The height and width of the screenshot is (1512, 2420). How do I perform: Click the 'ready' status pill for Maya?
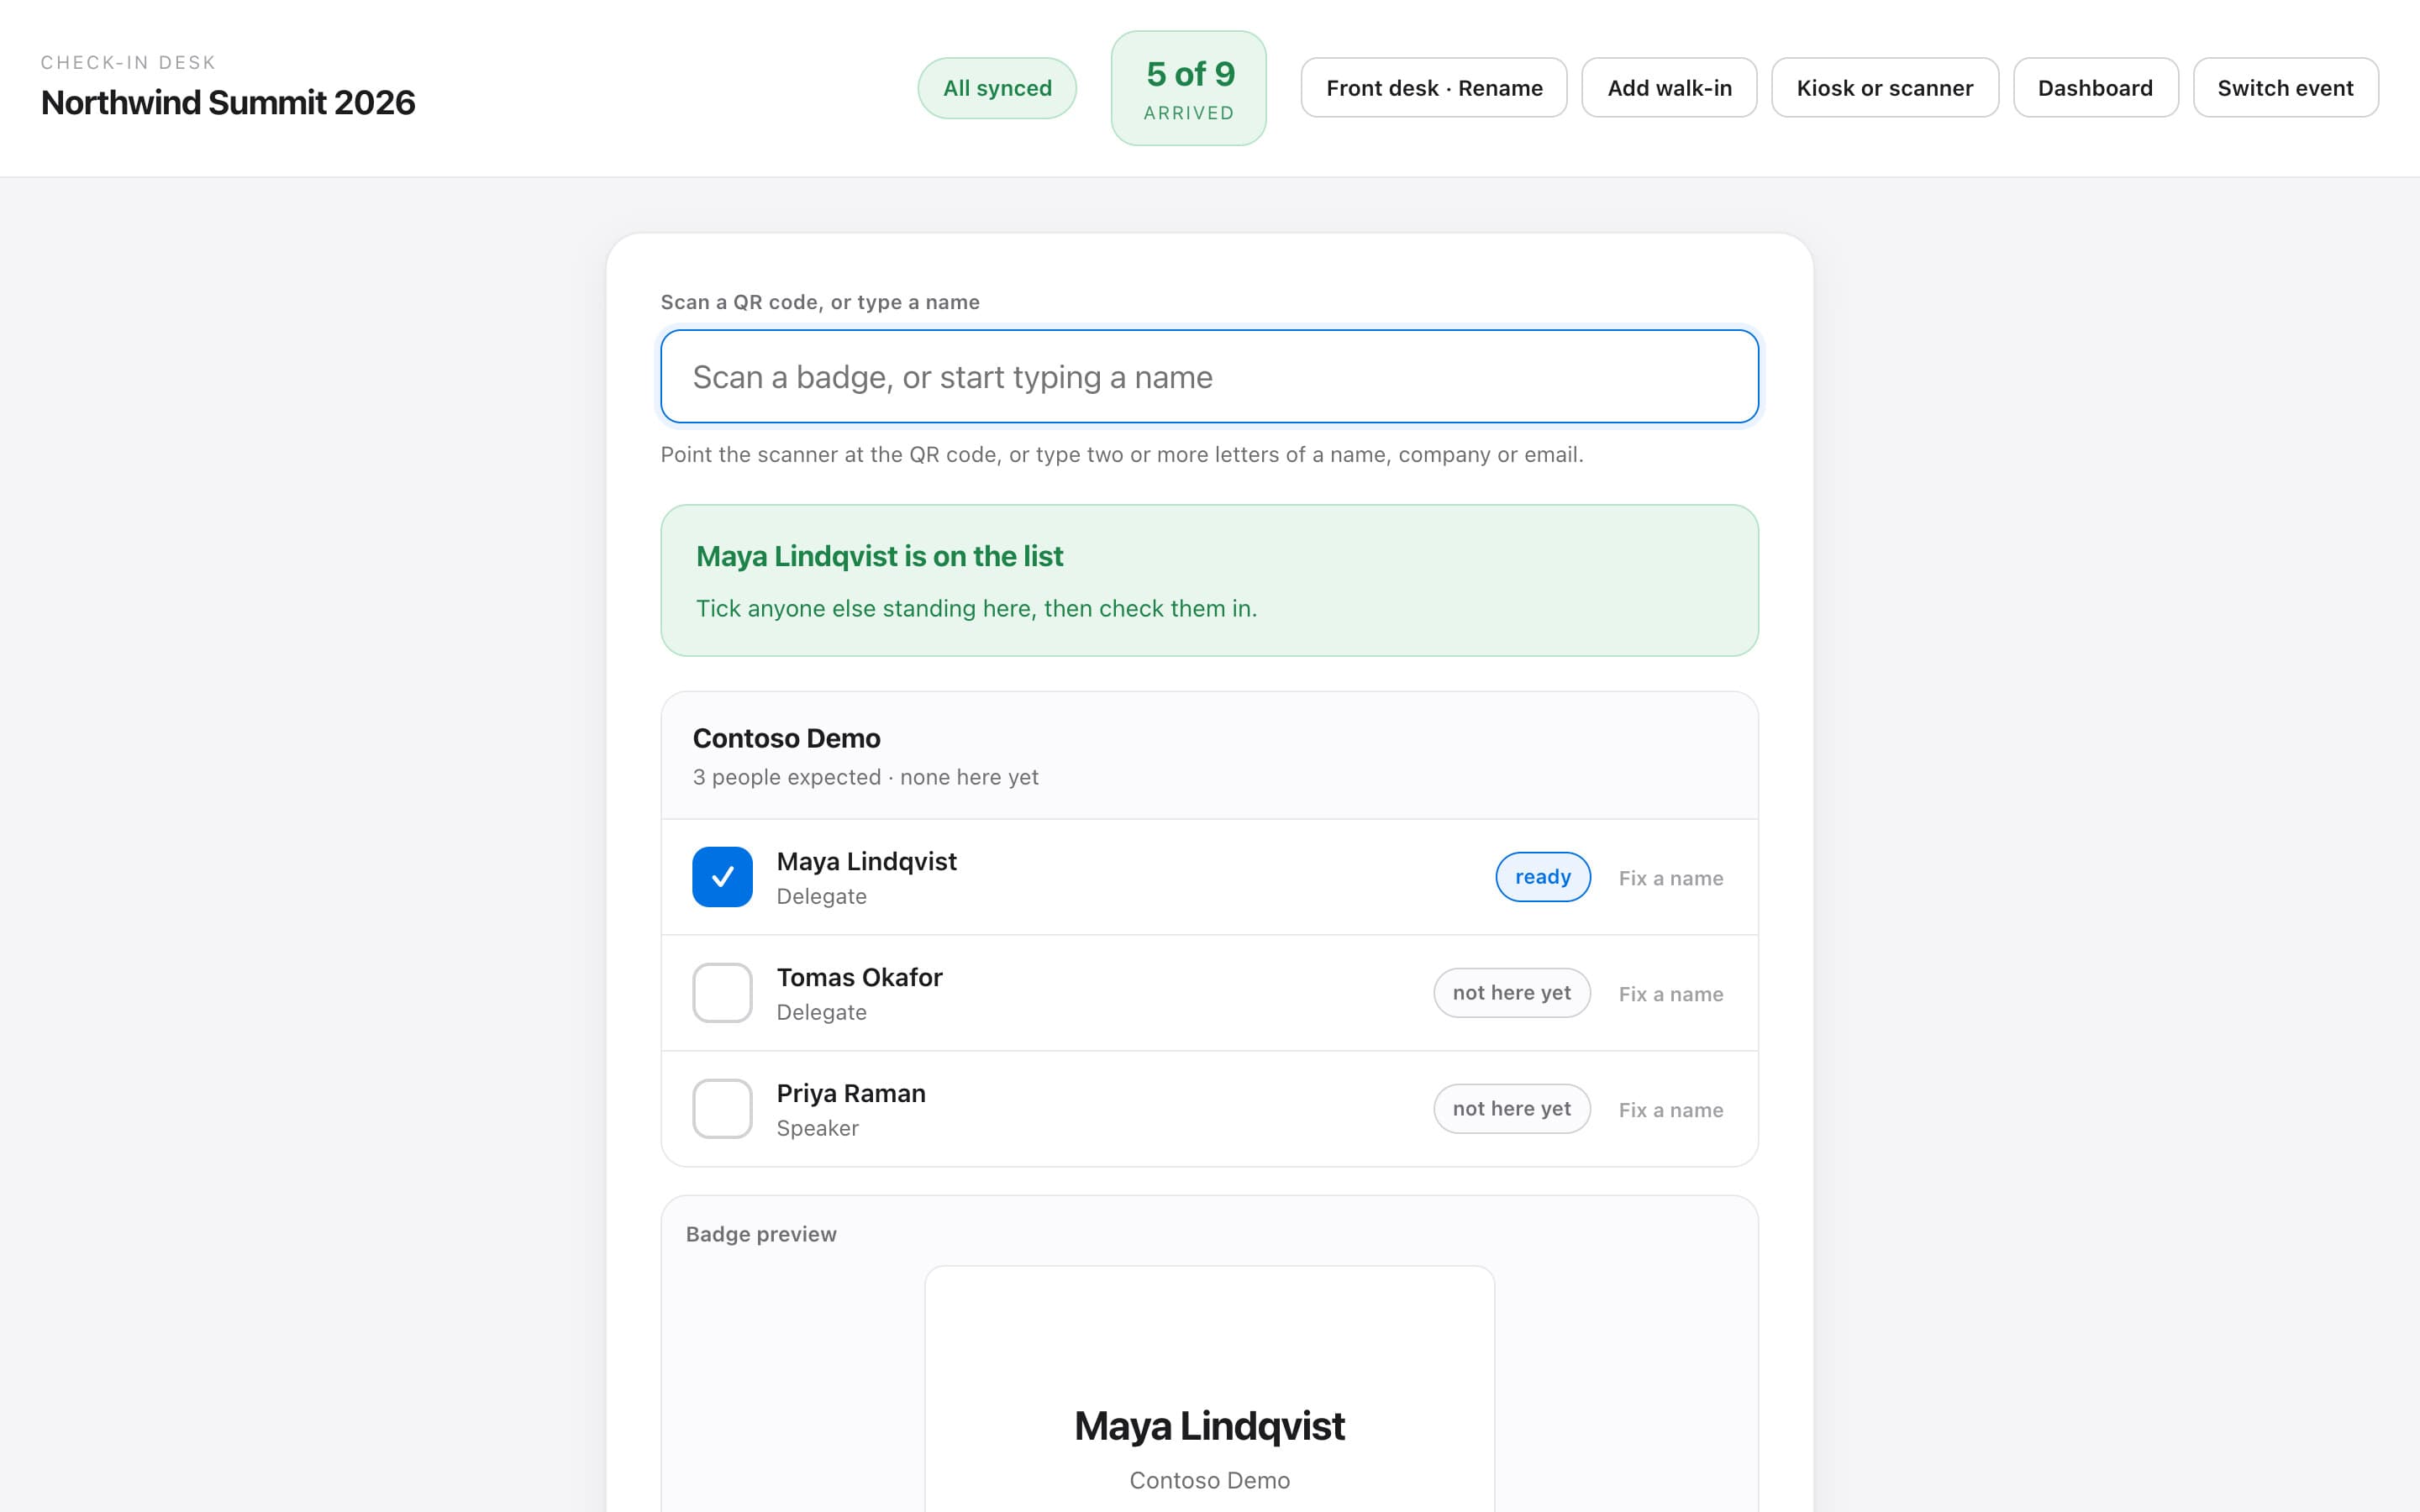click(x=1543, y=877)
